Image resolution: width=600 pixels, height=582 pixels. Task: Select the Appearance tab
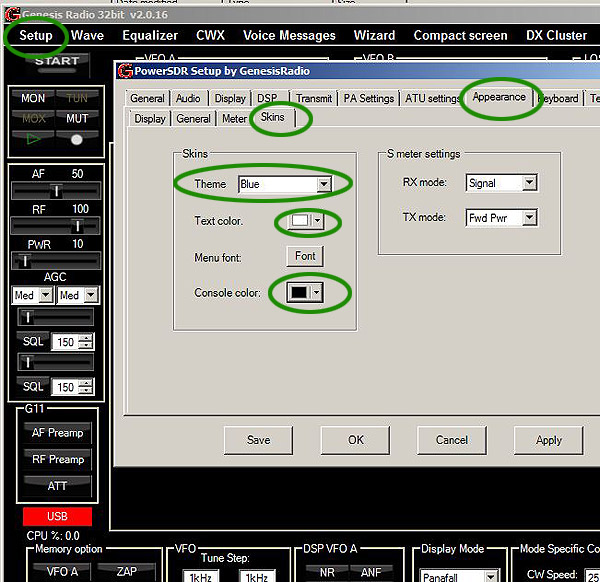pyautogui.click(x=499, y=97)
